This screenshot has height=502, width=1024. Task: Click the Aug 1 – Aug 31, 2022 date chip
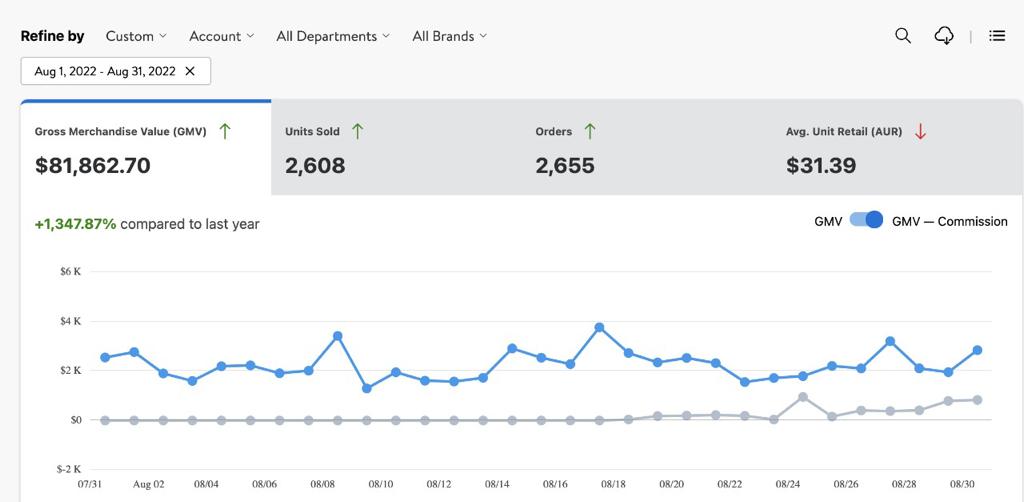tap(104, 71)
